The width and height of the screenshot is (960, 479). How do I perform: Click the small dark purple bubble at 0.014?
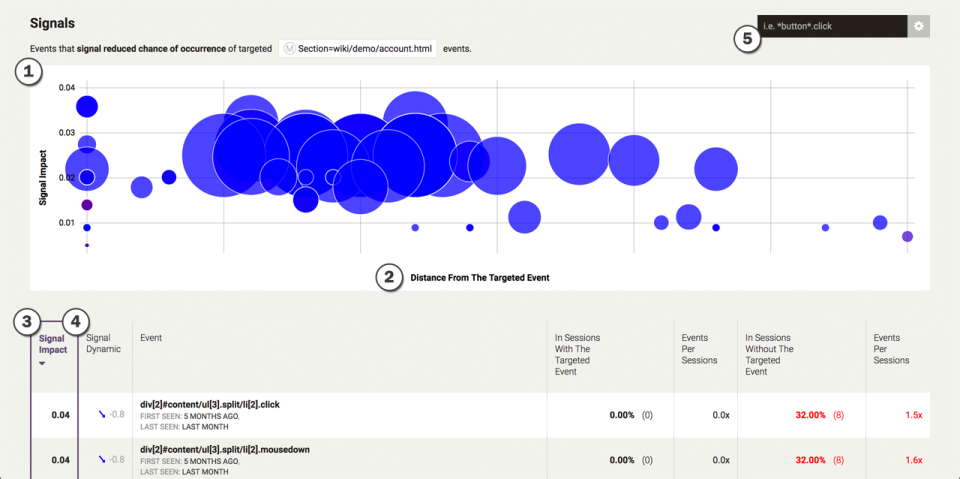click(87, 205)
